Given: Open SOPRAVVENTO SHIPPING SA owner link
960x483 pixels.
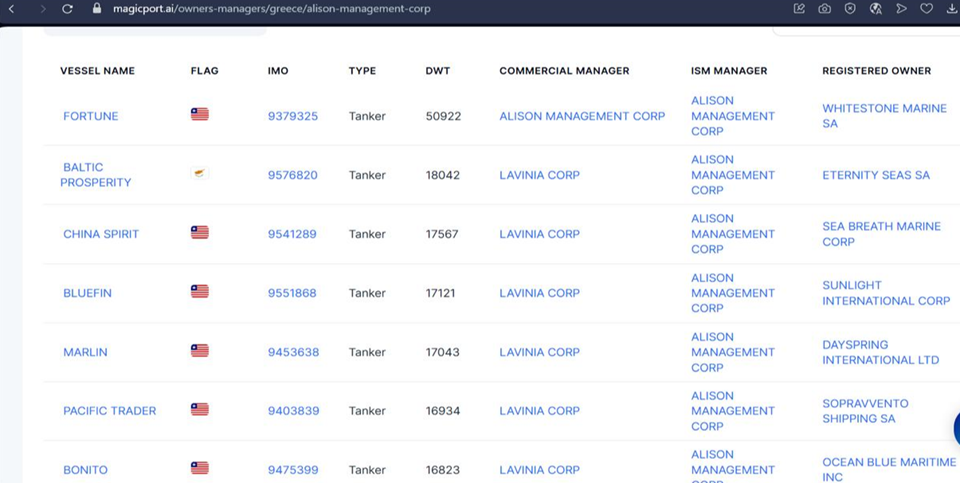Looking at the screenshot, I should click(865, 411).
